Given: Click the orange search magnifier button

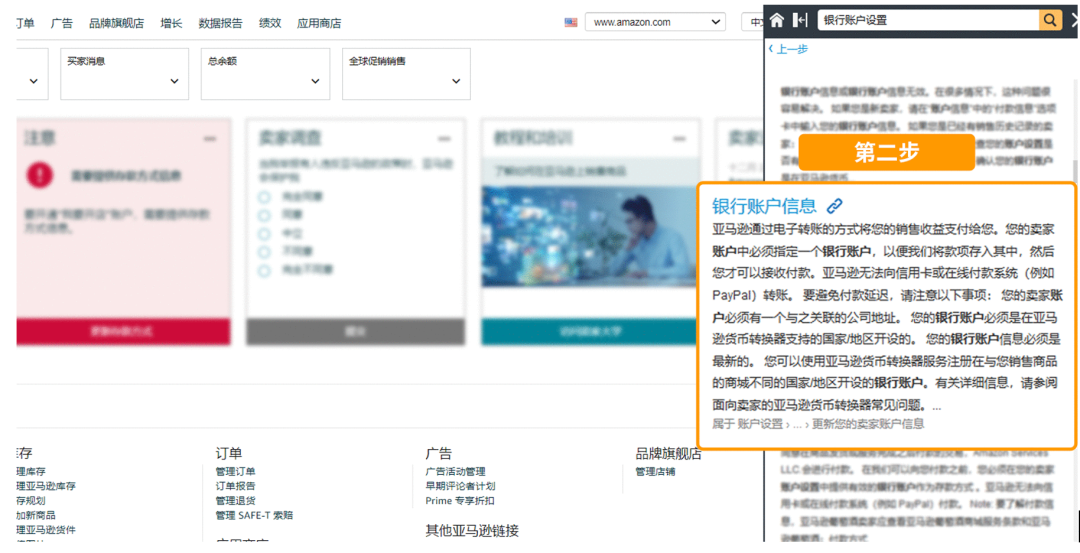Looking at the screenshot, I should click(1049, 20).
